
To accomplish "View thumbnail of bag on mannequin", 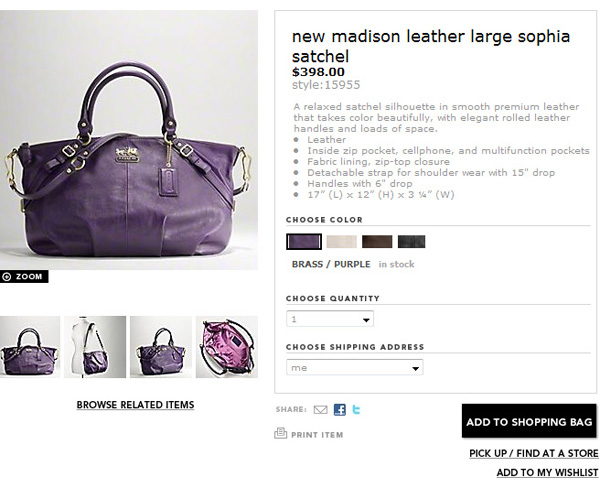I will click(95, 347).
